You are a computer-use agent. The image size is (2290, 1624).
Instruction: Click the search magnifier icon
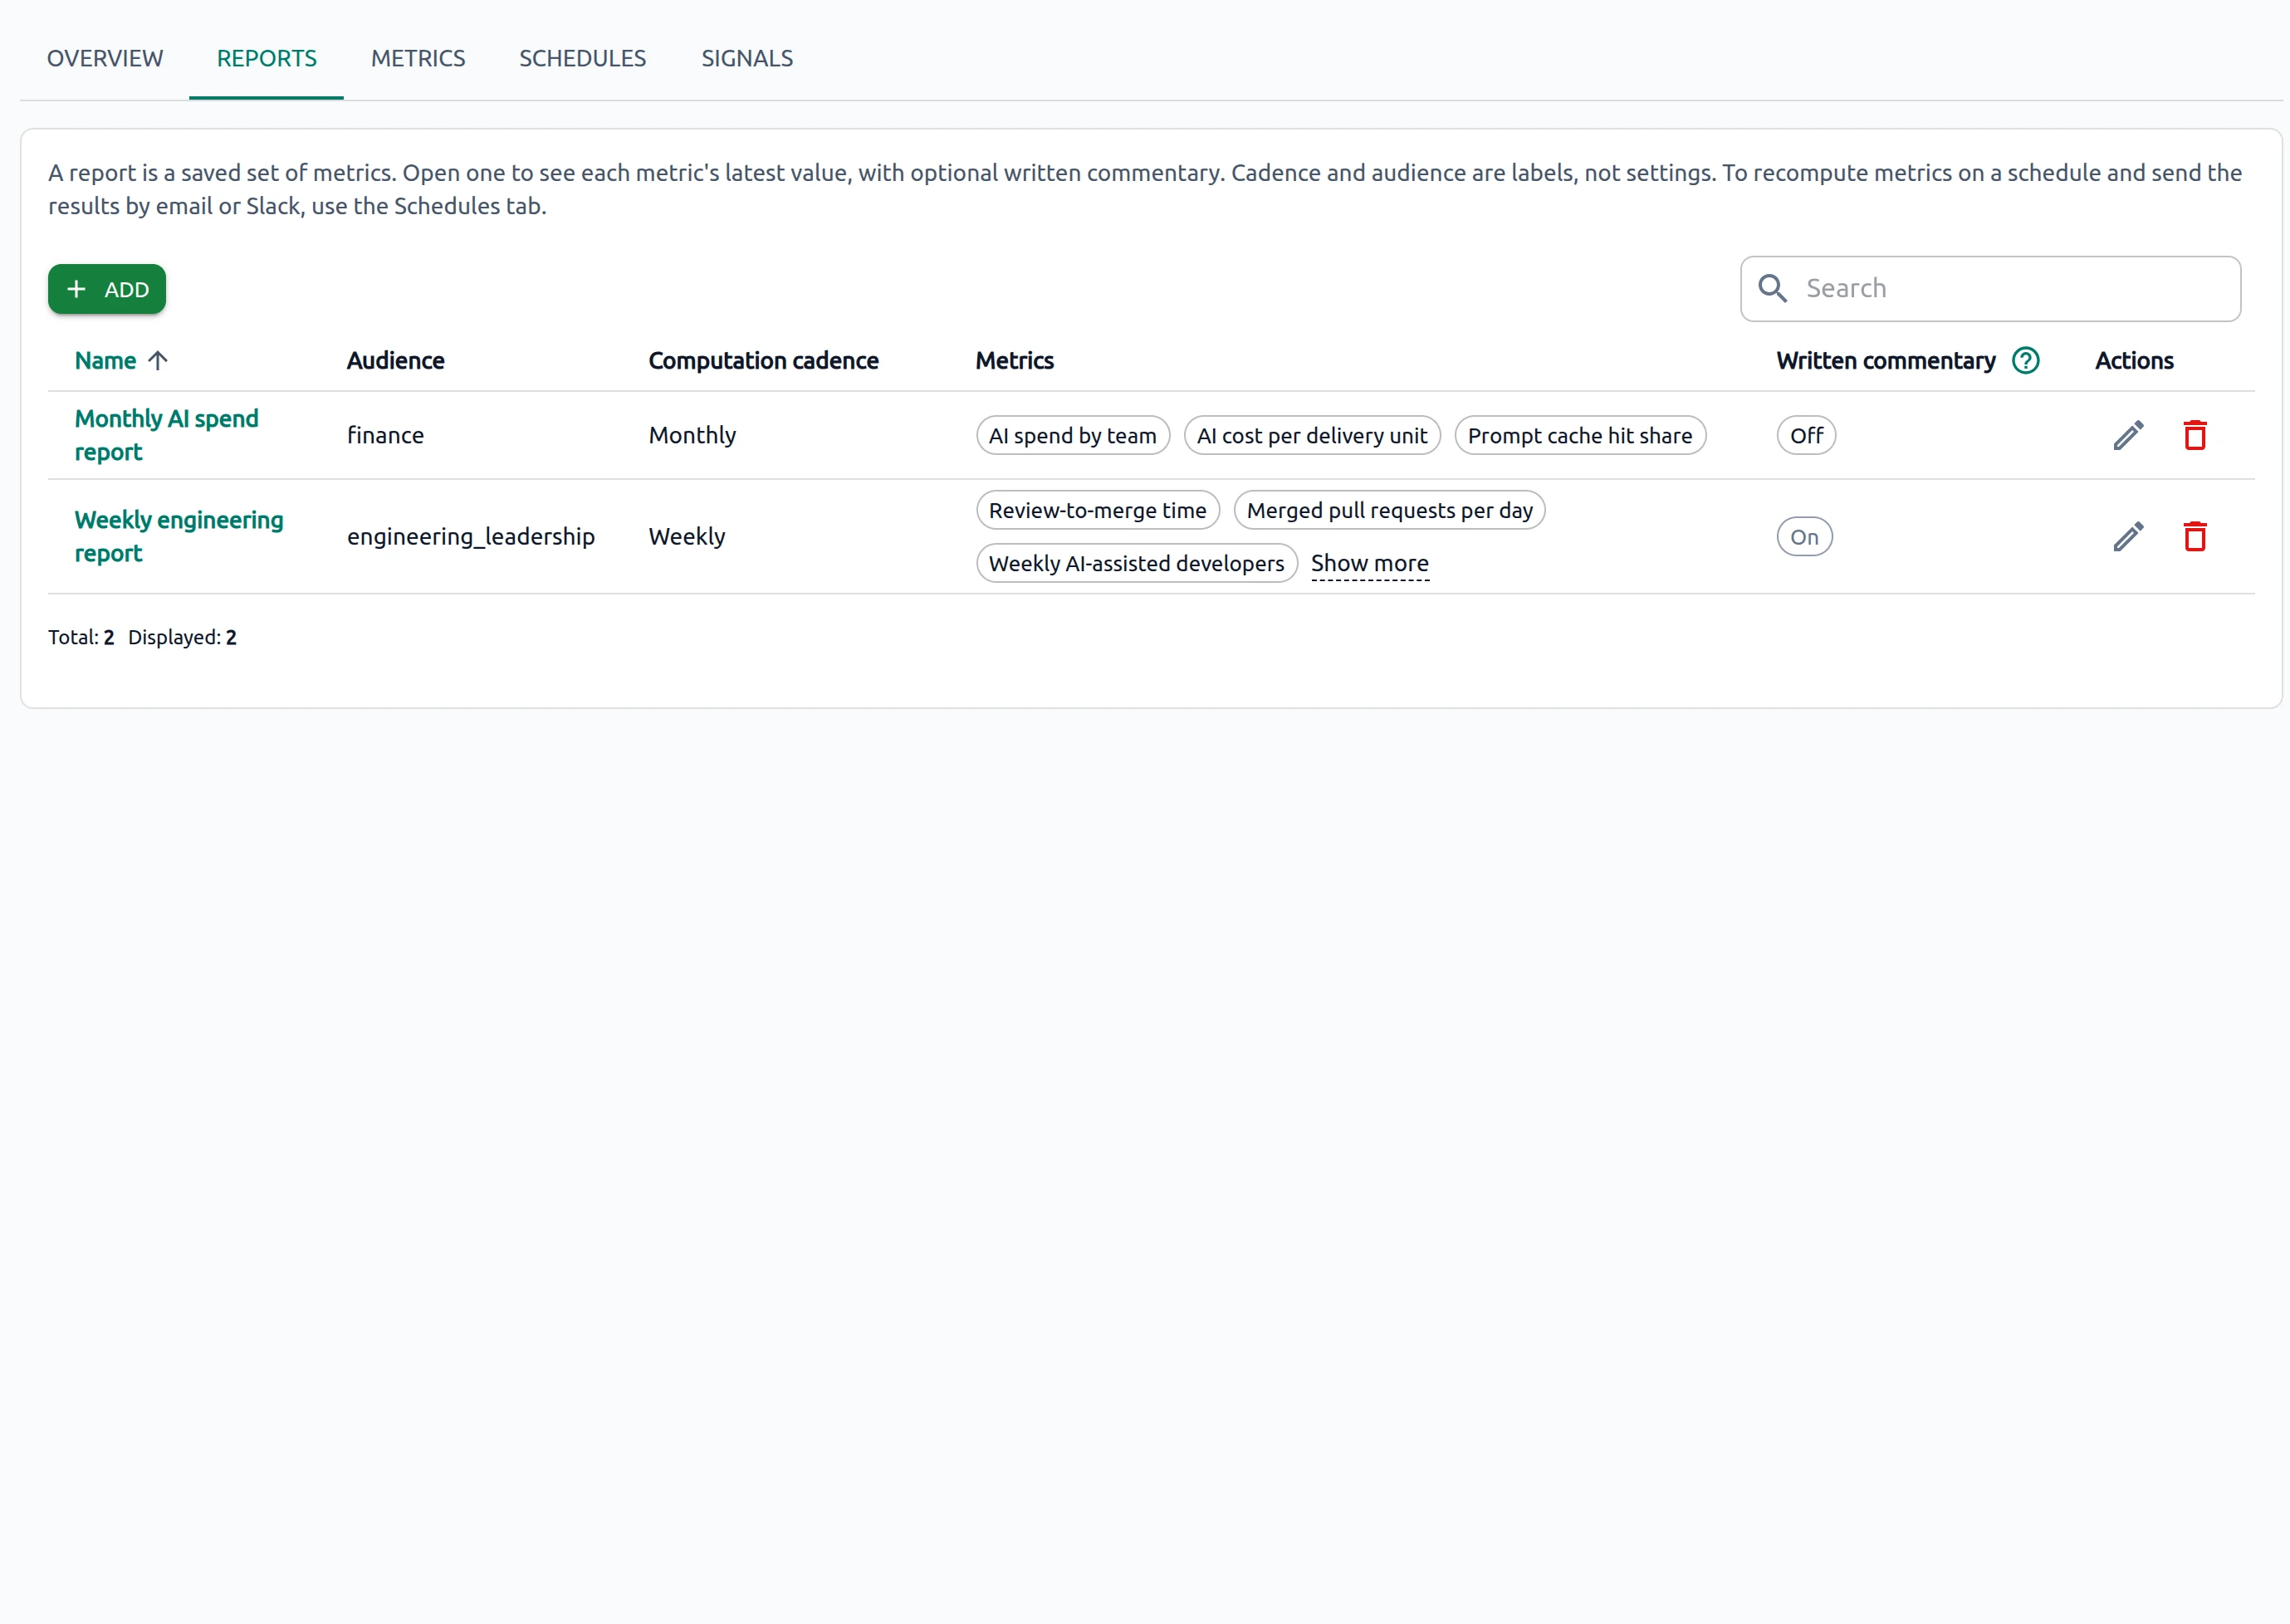click(1773, 288)
